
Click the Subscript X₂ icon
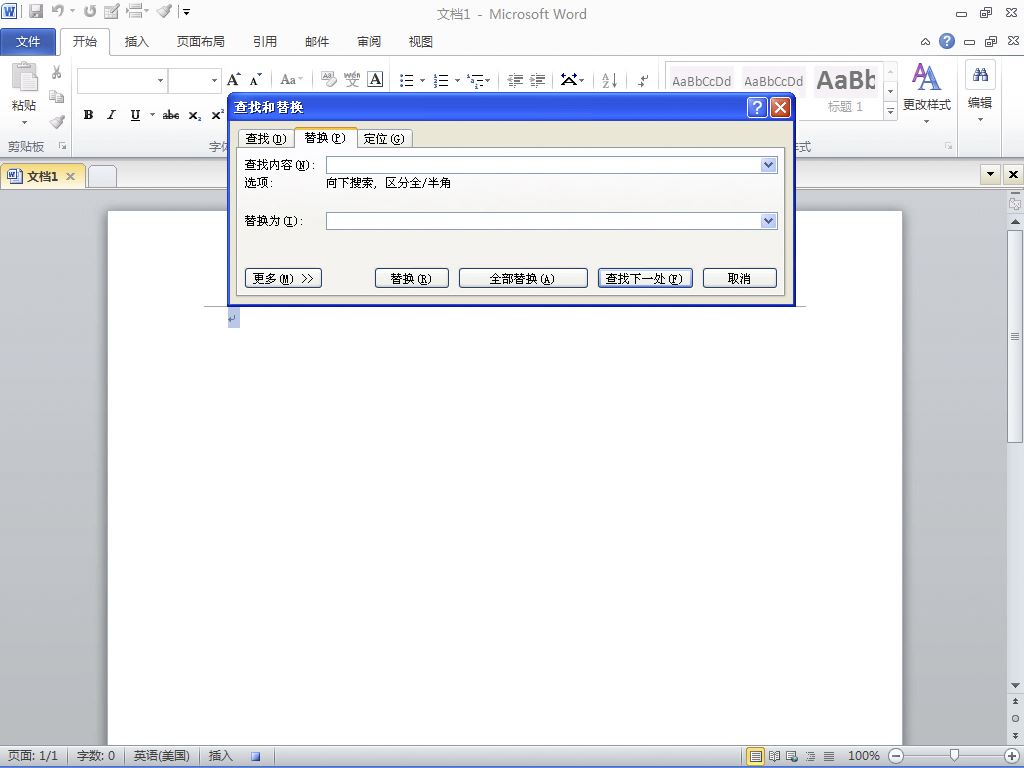(x=195, y=116)
